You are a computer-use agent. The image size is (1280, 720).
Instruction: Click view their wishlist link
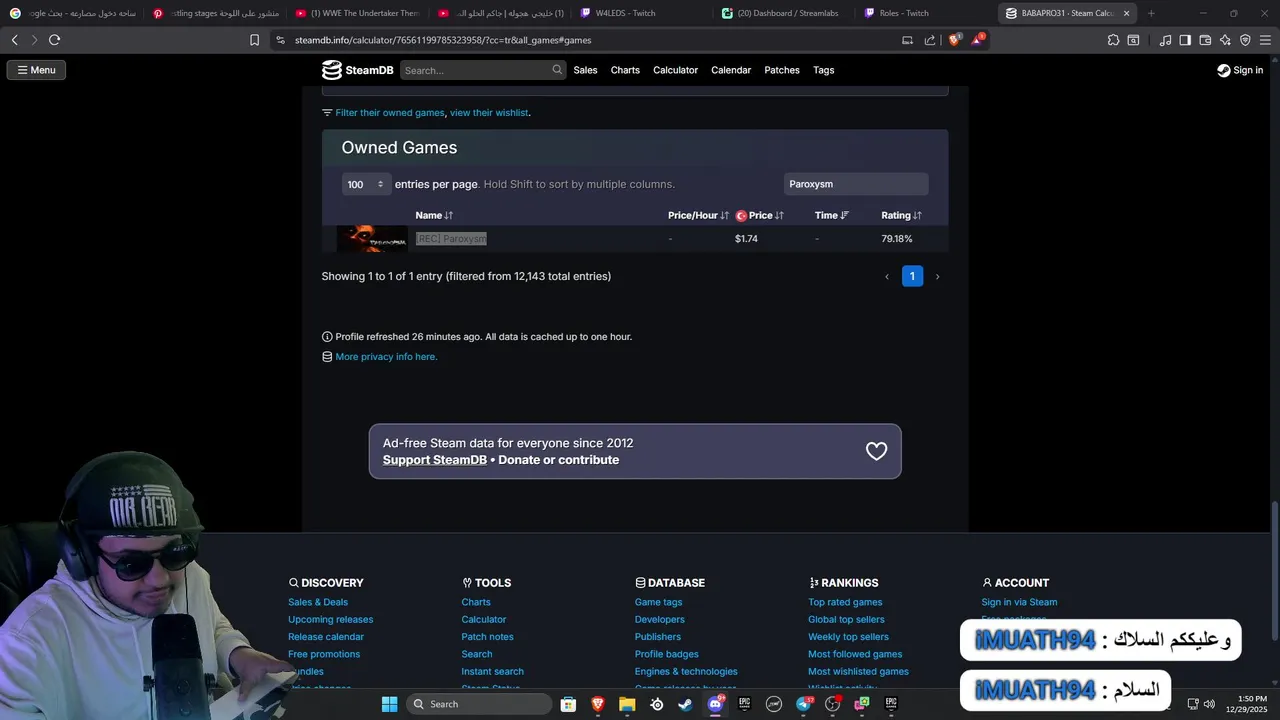pos(489,113)
